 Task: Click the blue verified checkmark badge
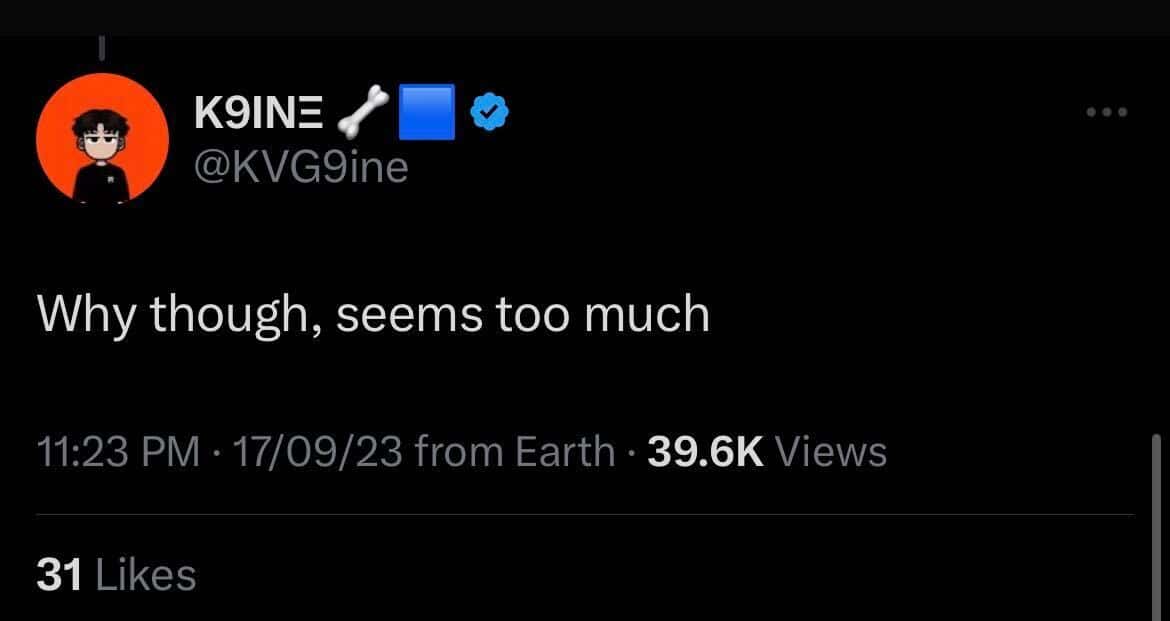tap(489, 112)
